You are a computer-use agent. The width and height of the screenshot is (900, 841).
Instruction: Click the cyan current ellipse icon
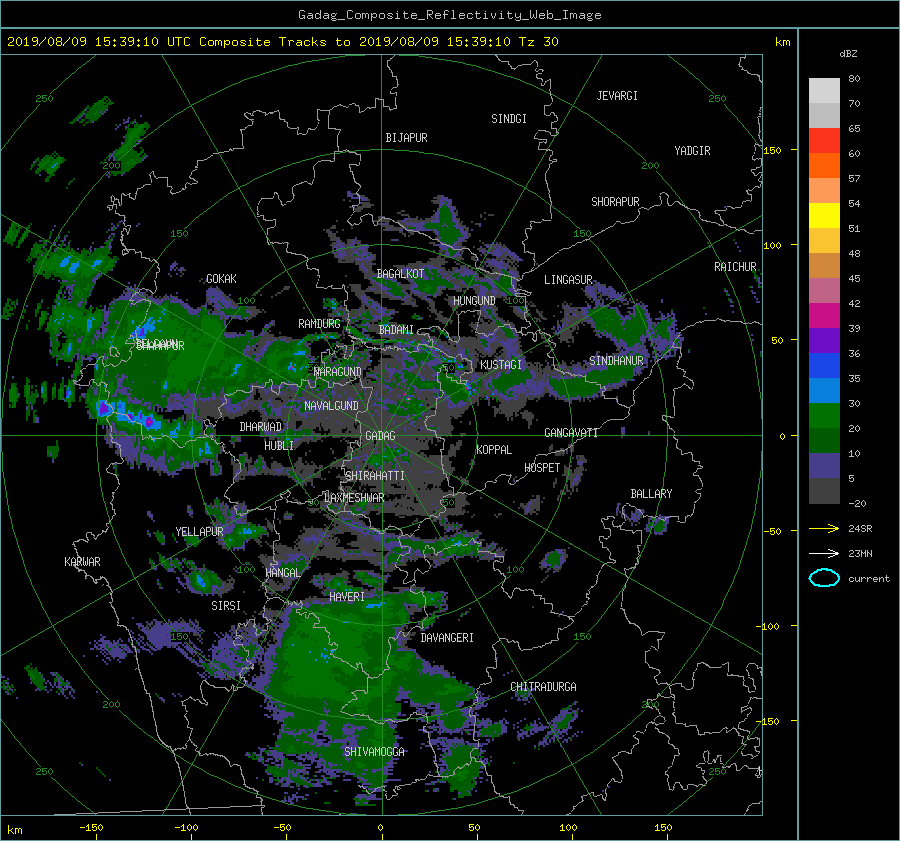tap(824, 578)
